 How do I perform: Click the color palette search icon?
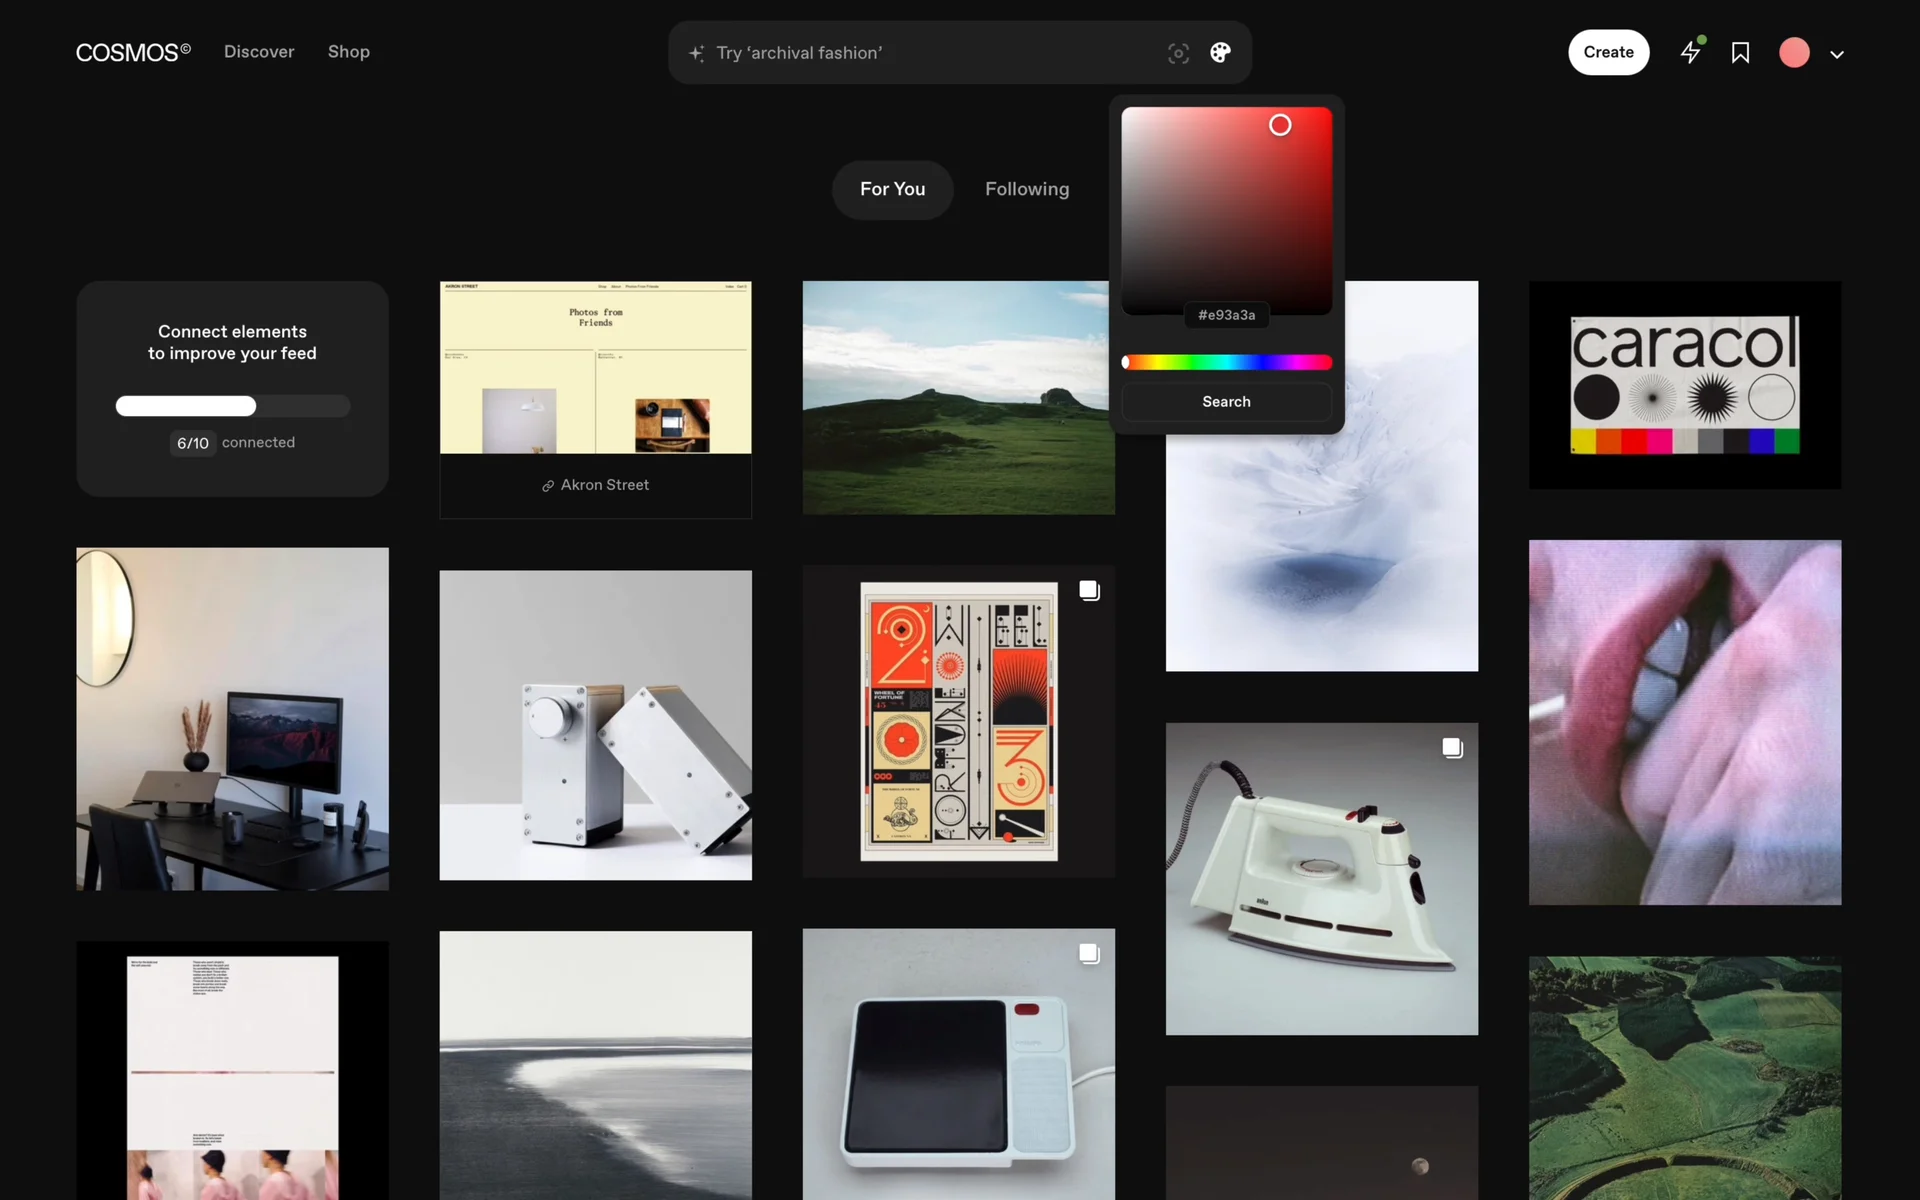click(x=1220, y=53)
